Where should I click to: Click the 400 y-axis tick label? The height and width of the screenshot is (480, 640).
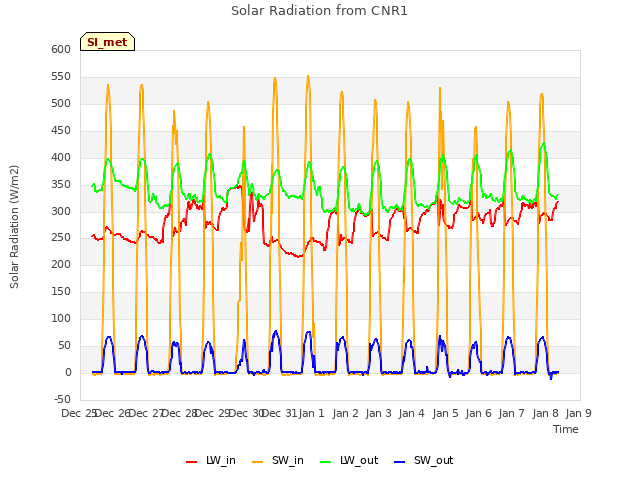coord(61,157)
